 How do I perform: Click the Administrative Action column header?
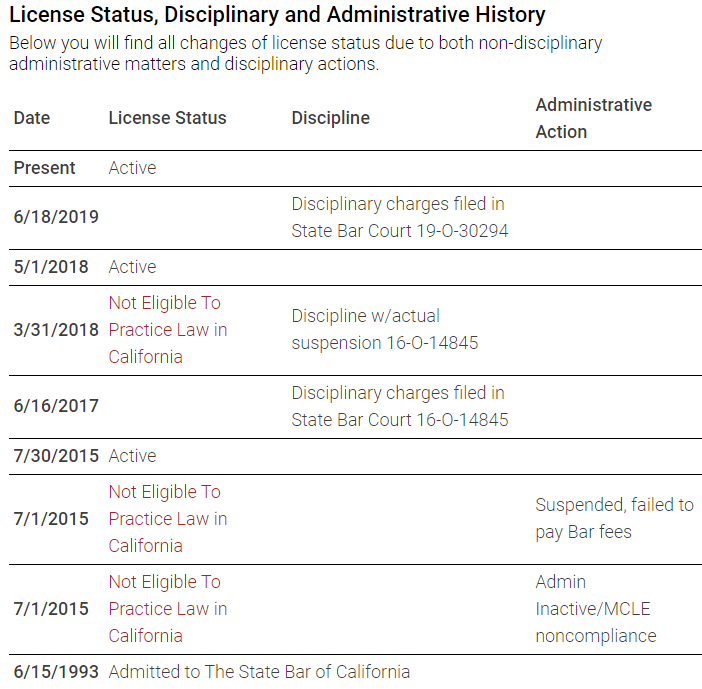tap(594, 118)
